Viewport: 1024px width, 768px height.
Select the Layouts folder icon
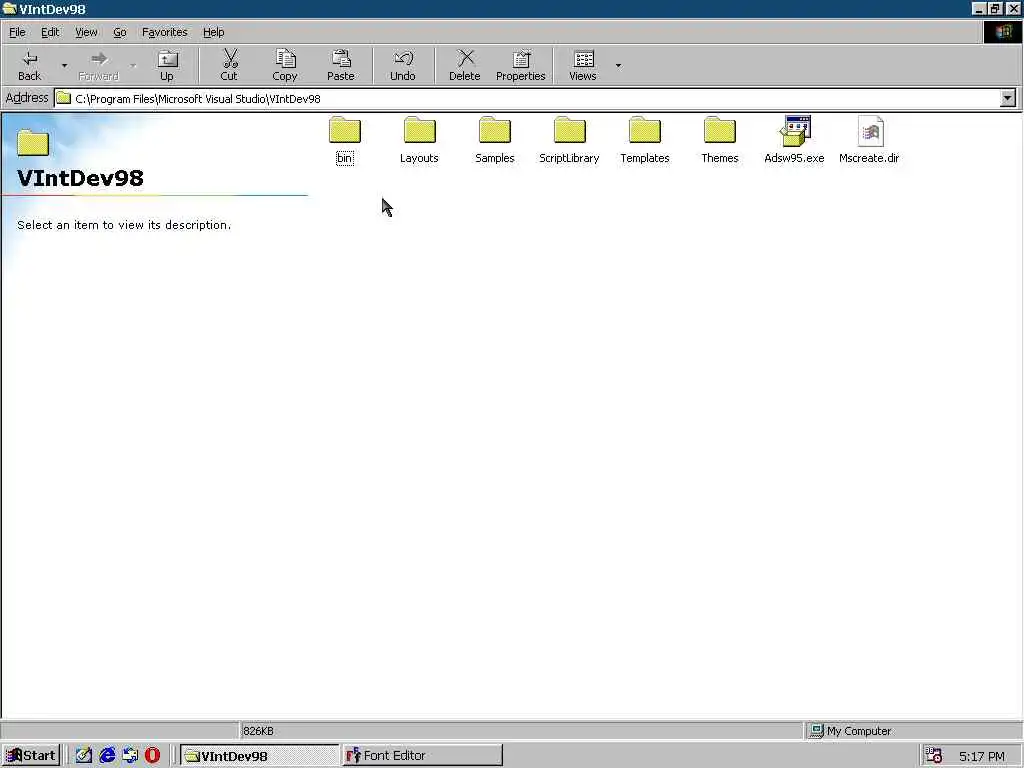pyautogui.click(x=419, y=131)
